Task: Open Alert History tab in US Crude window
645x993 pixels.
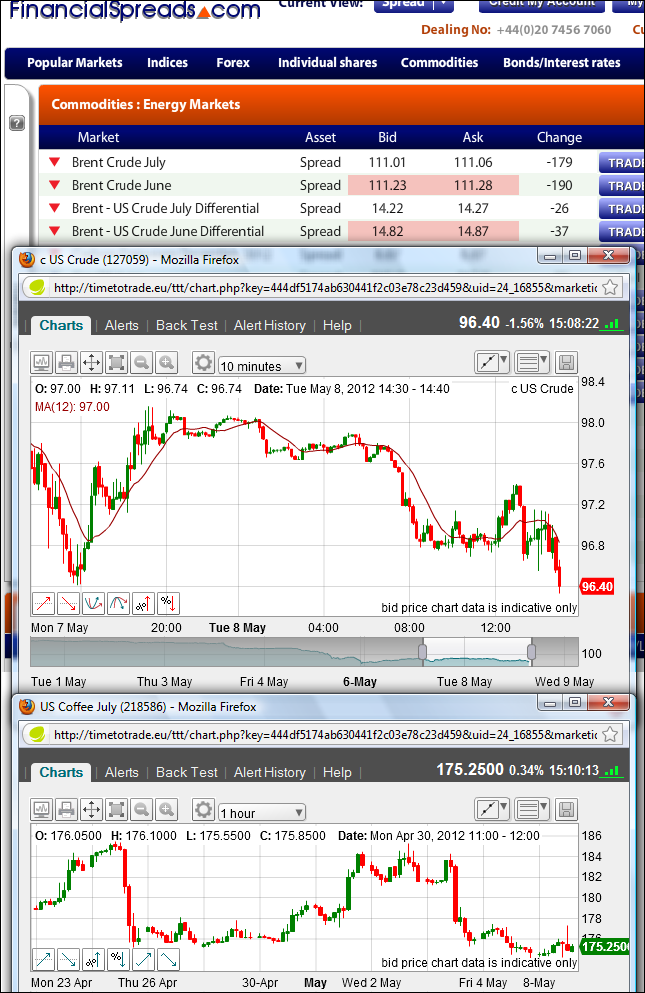Action: [269, 326]
